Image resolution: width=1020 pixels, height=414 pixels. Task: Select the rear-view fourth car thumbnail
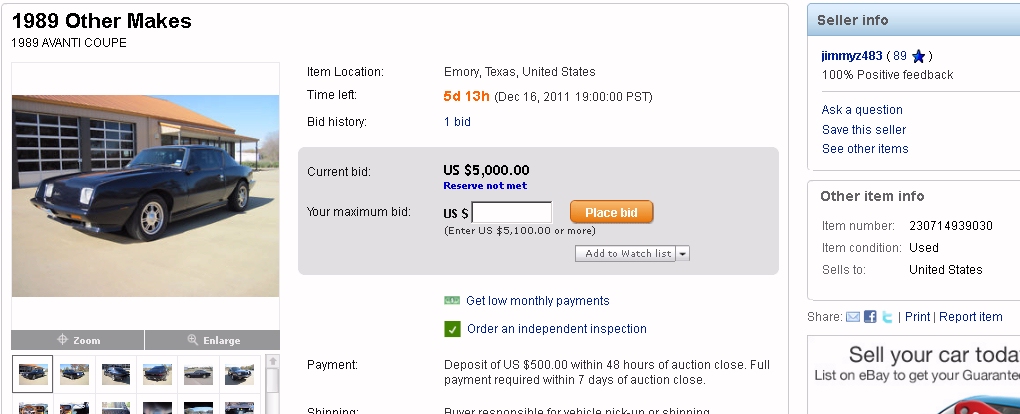coord(157,374)
